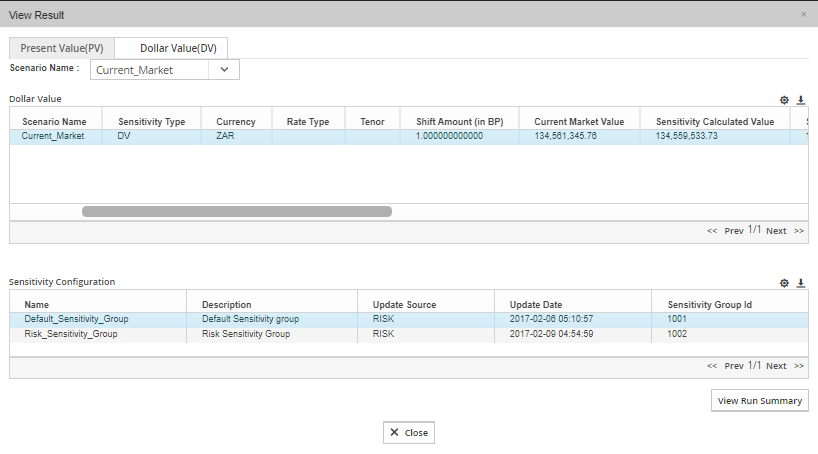This screenshot has width=818, height=454.
Task: Select the Default_Sensitivity_Group row
Action: tap(76, 319)
